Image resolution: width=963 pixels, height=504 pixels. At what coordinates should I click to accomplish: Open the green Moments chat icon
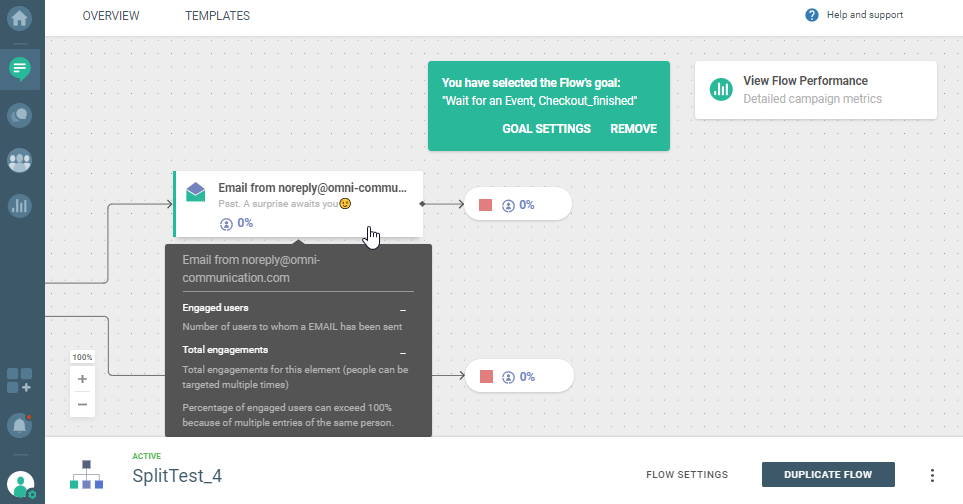[20, 69]
